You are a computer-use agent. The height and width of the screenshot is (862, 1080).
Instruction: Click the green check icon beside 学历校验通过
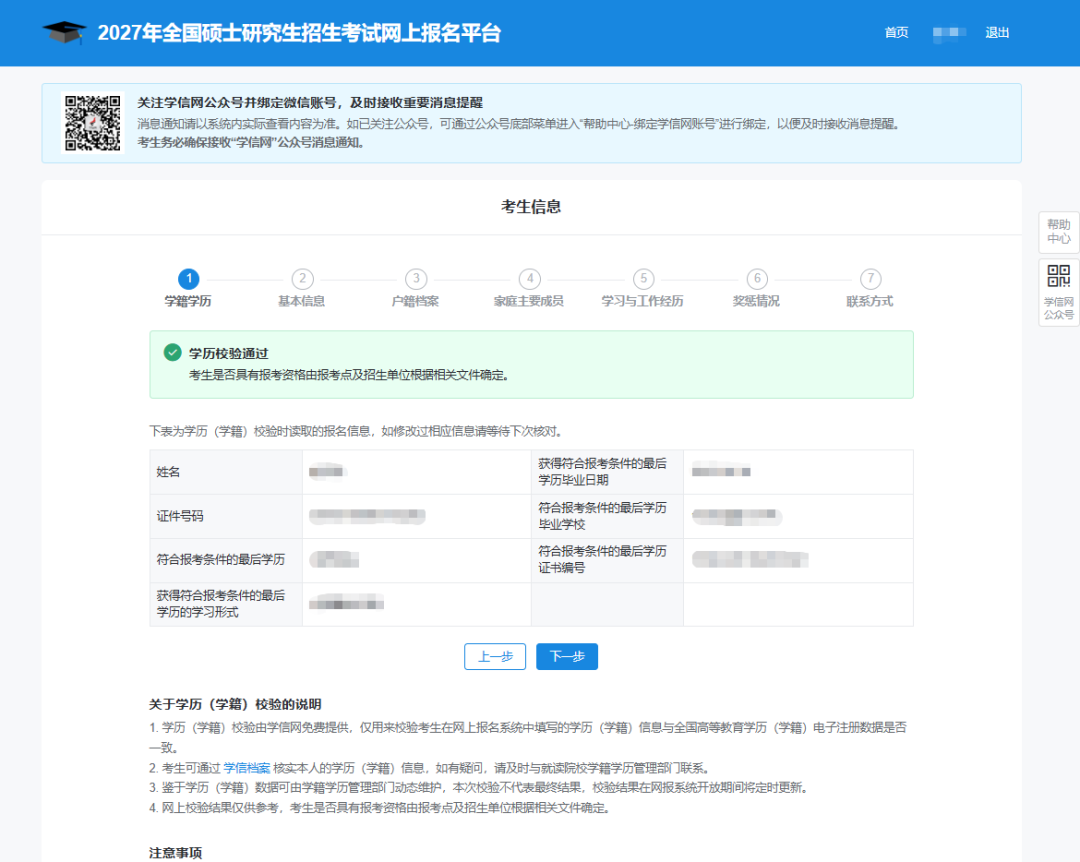[x=172, y=353]
